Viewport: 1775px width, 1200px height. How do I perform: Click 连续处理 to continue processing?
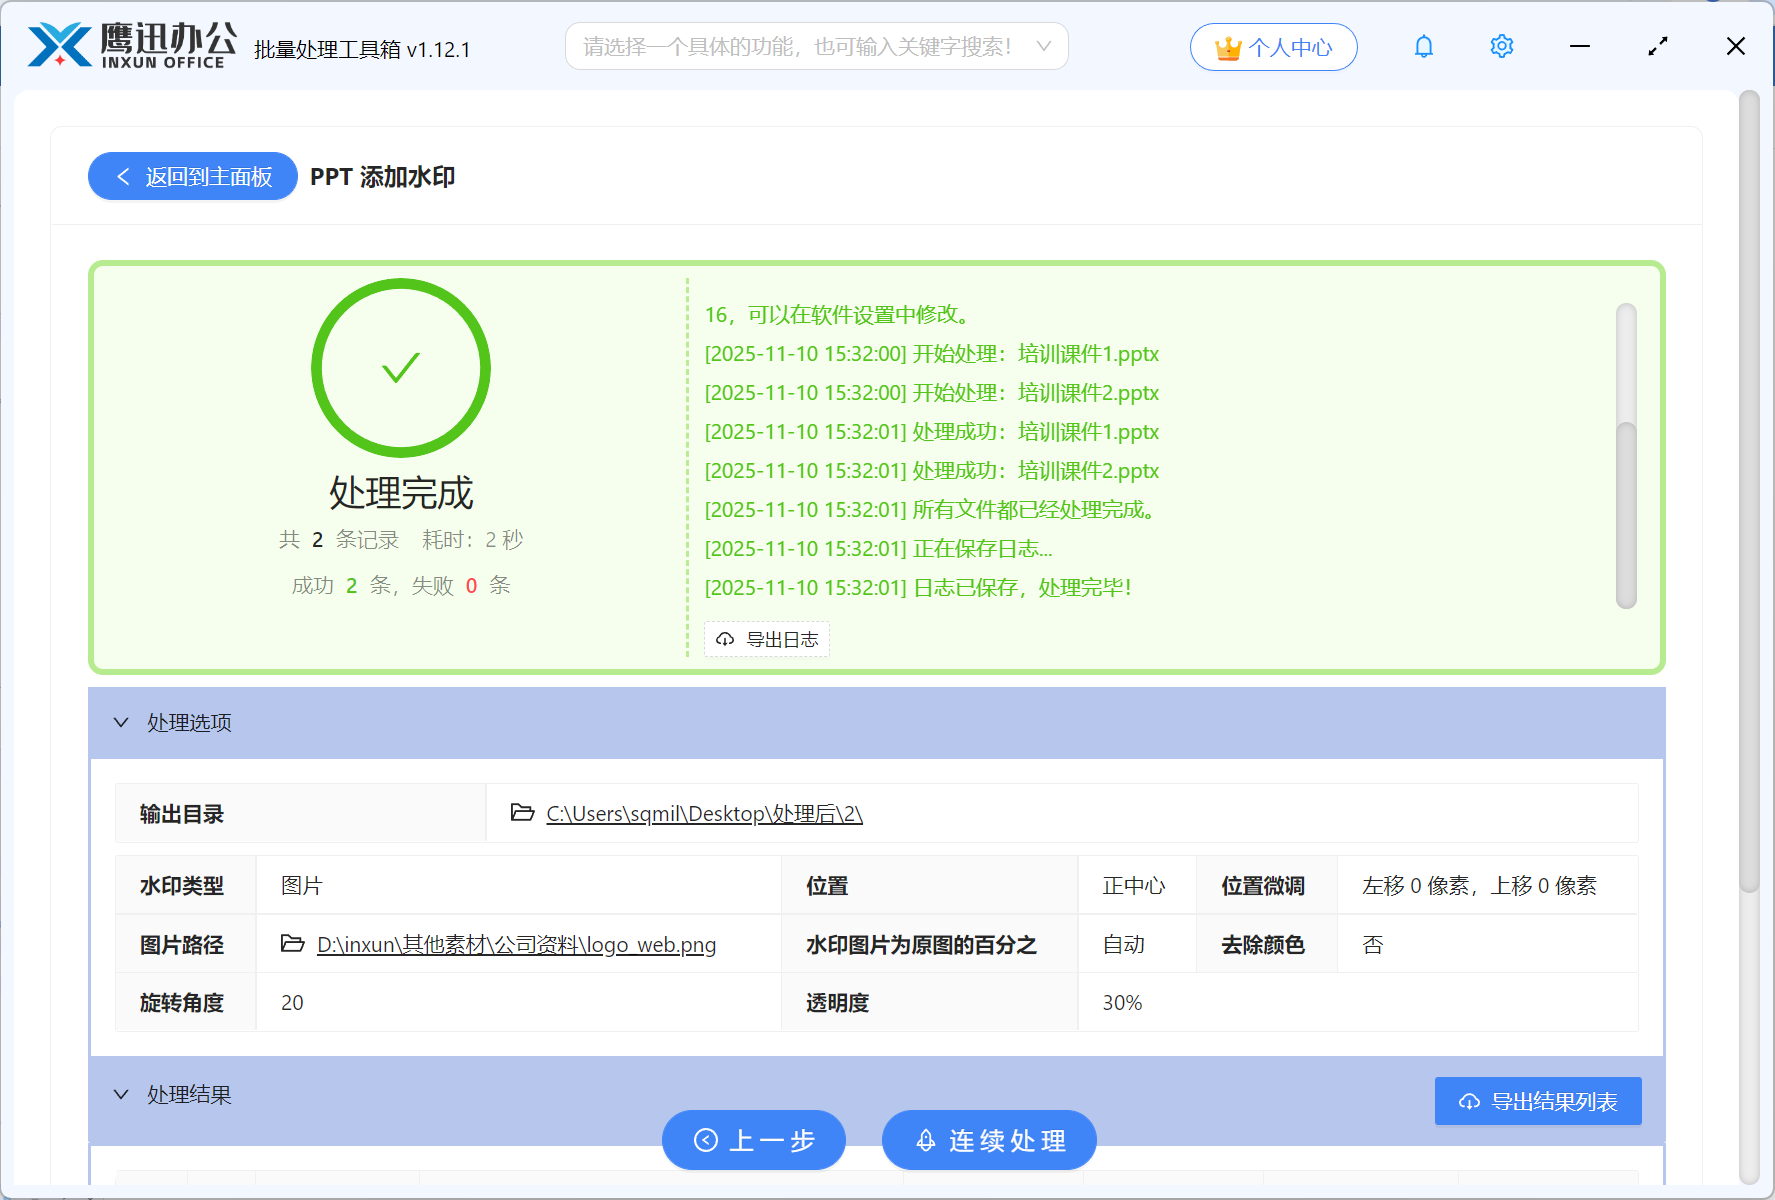(x=988, y=1140)
